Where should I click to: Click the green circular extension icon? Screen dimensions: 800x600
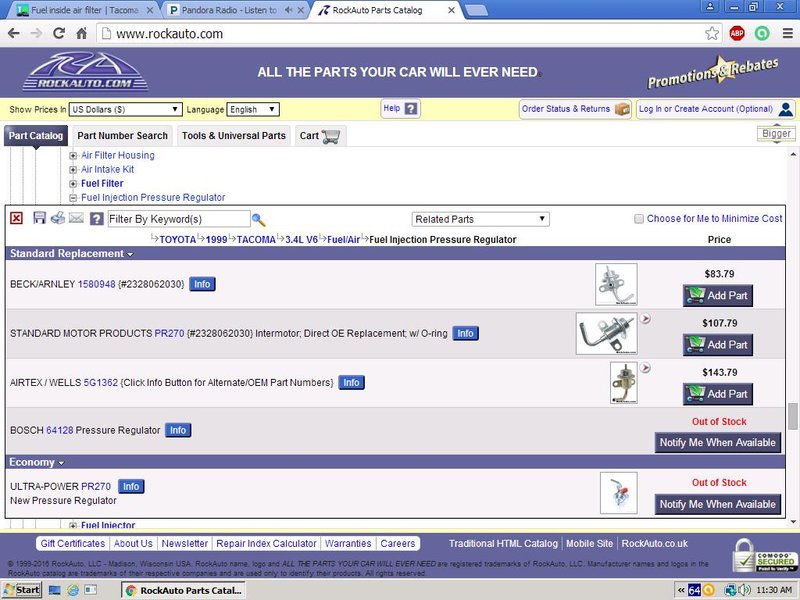[762, 34]
